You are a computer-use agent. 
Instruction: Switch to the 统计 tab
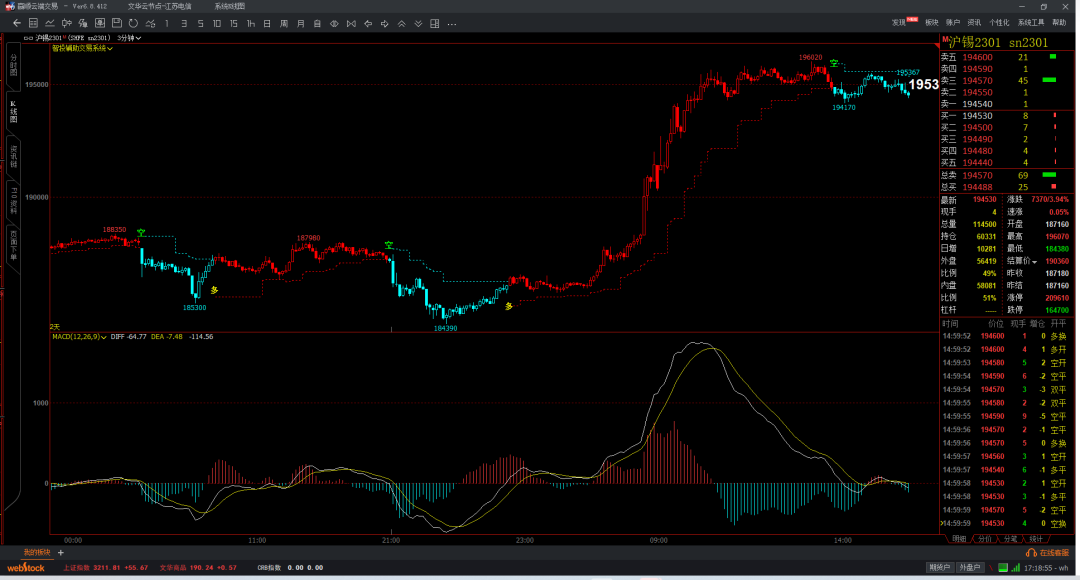coord(1036,539)
